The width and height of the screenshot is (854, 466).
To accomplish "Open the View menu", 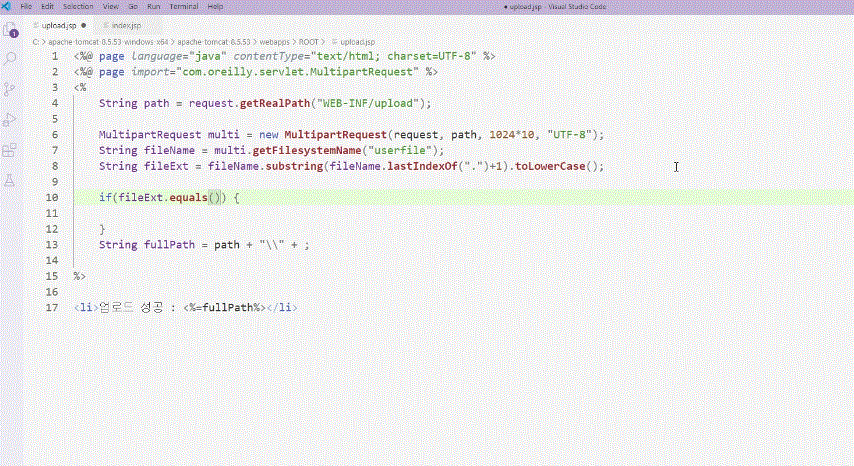I will 111,7.
